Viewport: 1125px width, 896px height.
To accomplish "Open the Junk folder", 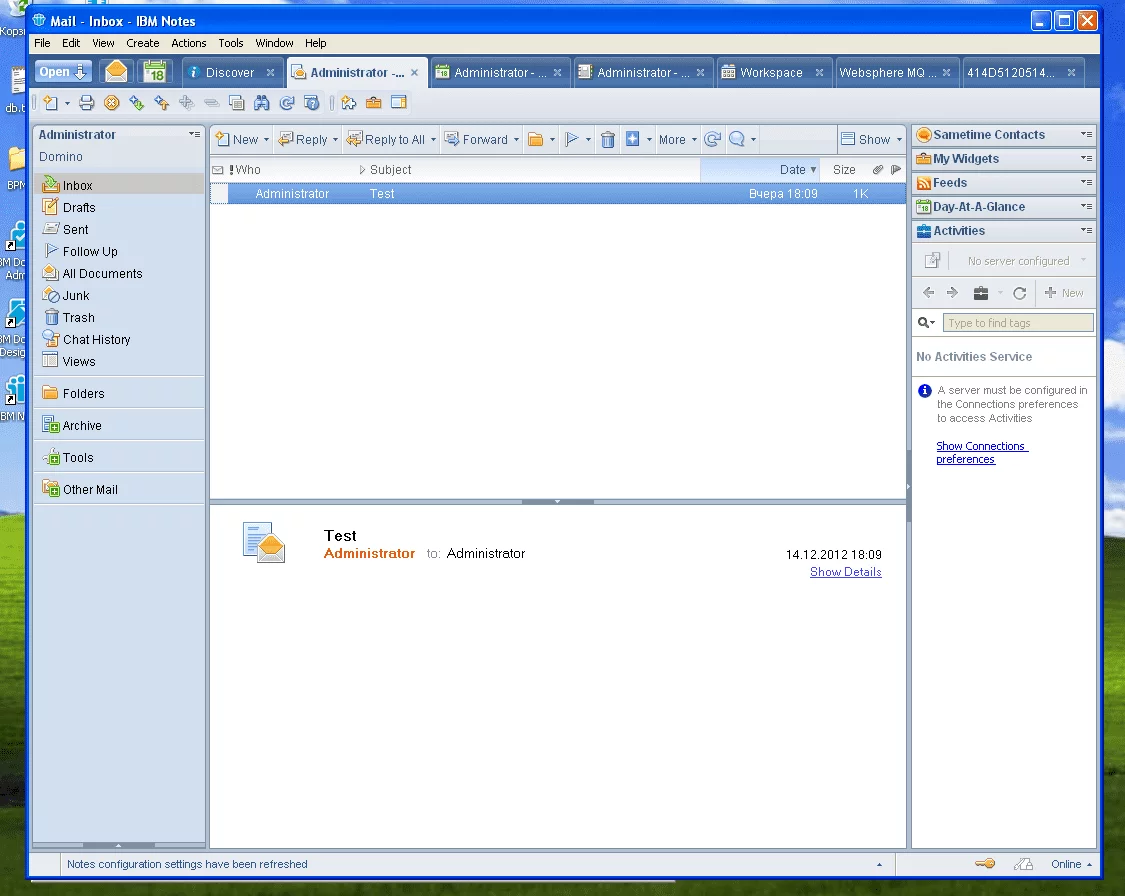I will [76, 296].
